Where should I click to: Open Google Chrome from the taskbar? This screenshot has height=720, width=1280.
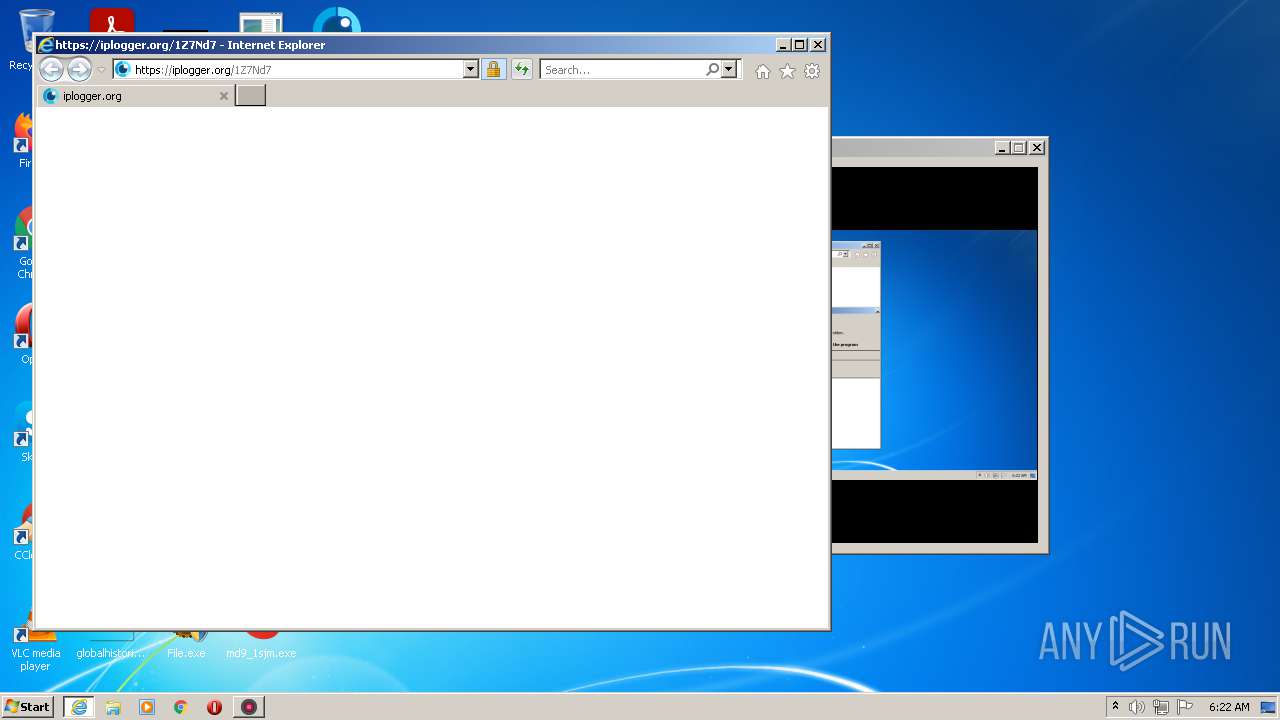[181, 707]
